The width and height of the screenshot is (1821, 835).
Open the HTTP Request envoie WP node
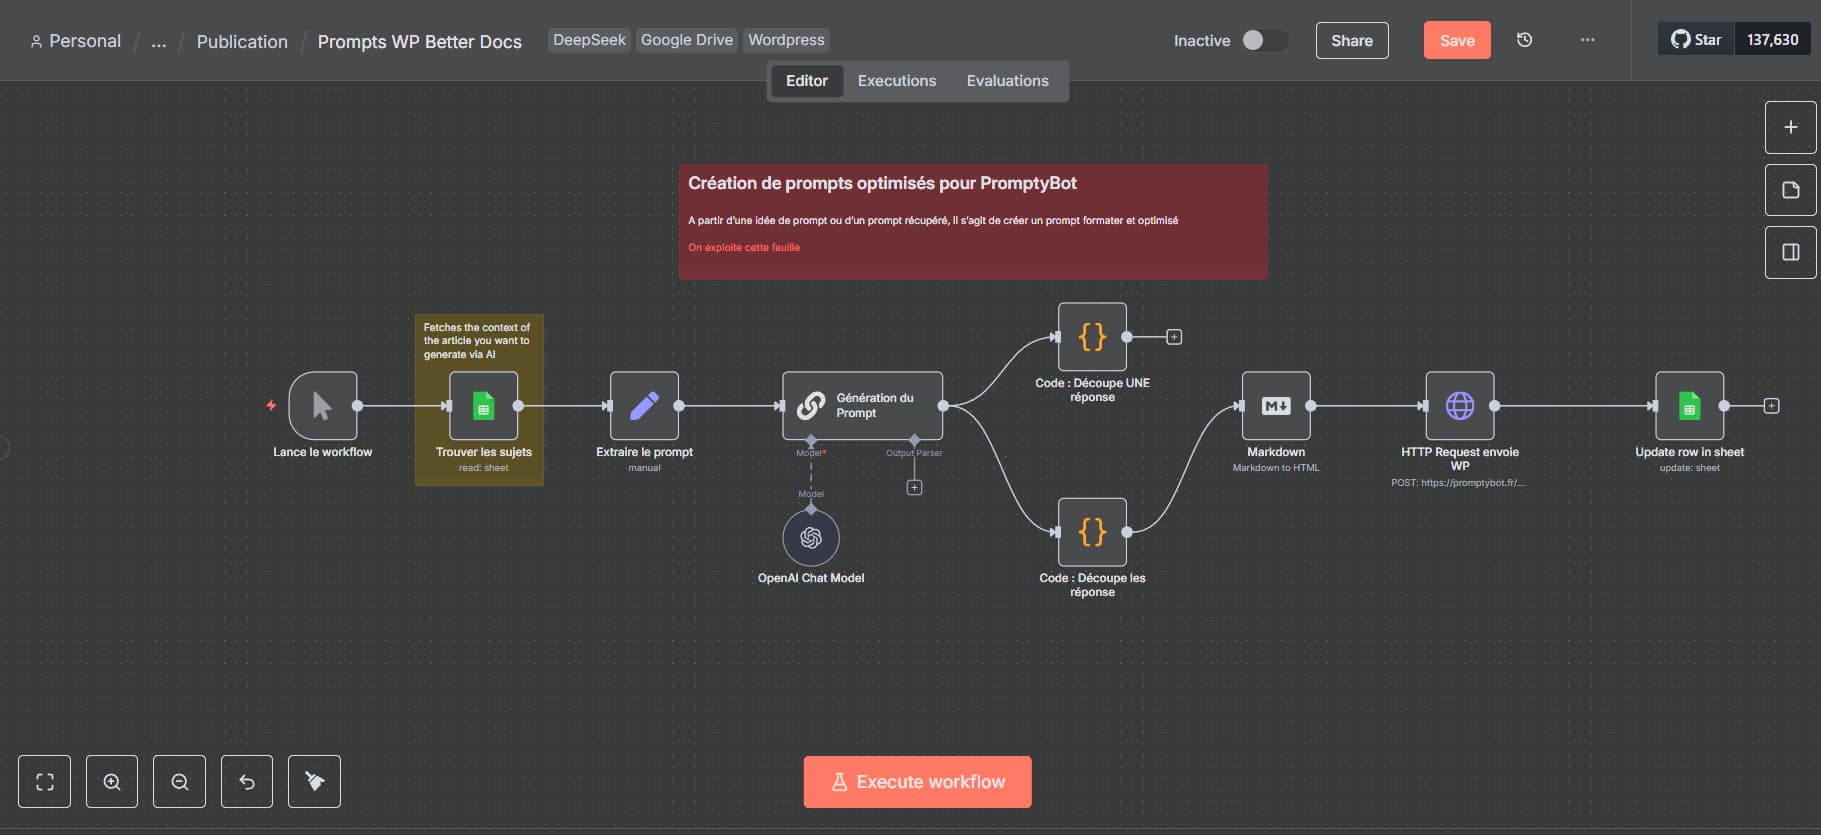click(x=1459, y=406)
